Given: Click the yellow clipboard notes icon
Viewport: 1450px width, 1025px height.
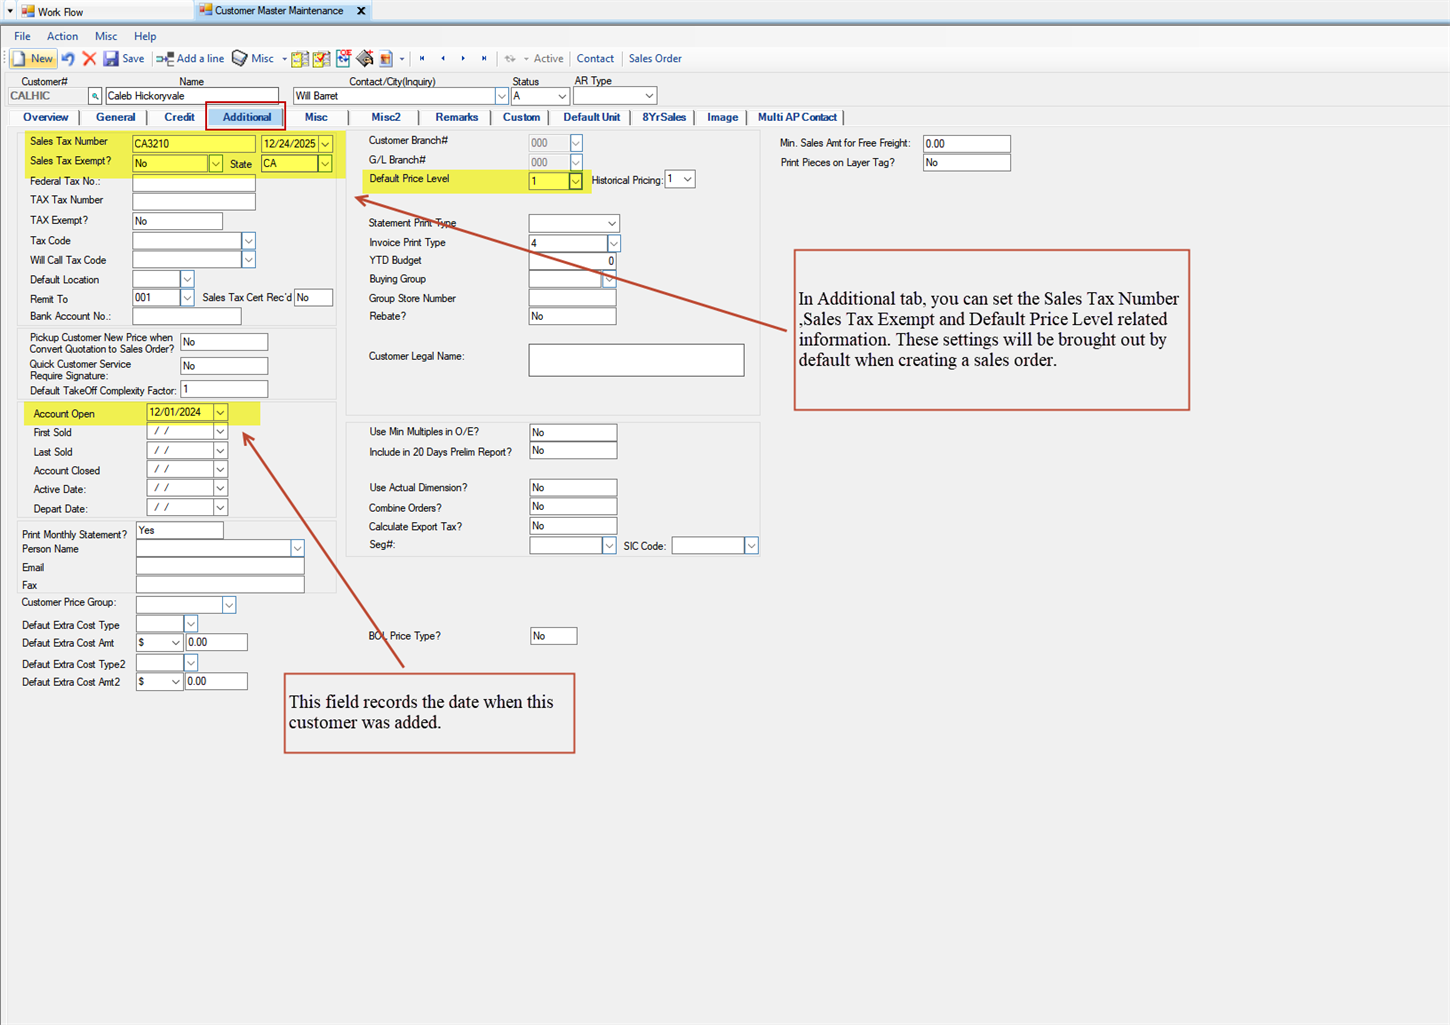Looking at the screenshot, I should click(x=300, y=58).
